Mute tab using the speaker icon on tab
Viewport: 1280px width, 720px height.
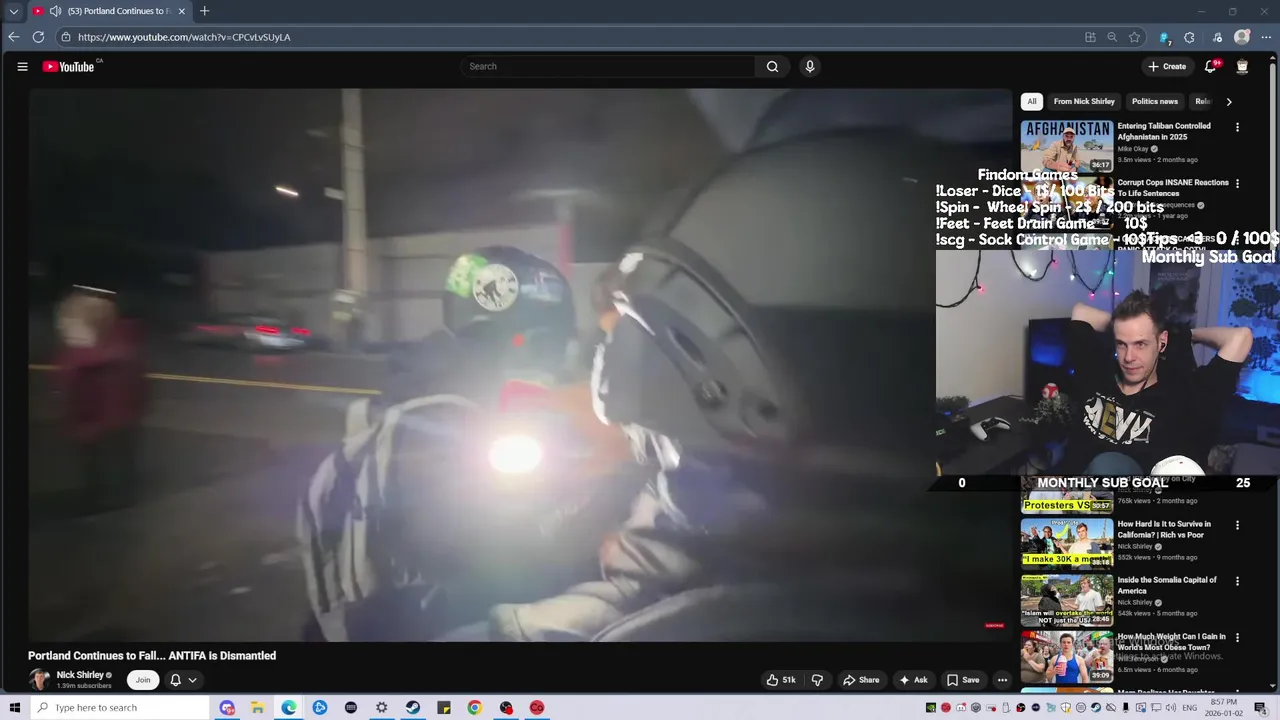coord(55,11)
